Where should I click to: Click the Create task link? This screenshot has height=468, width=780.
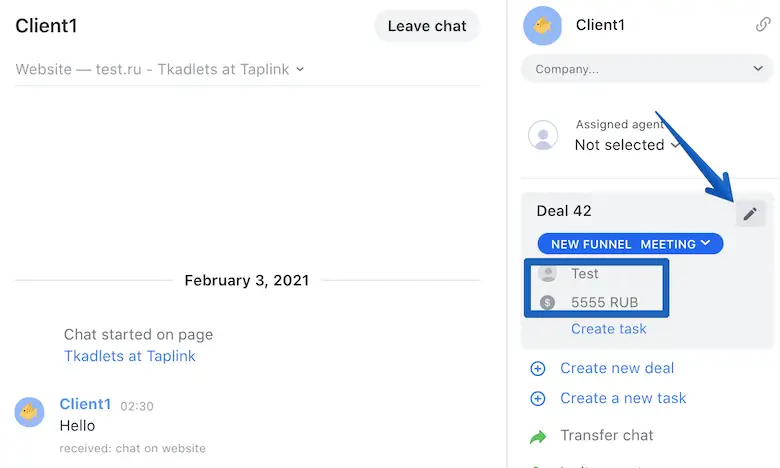[x=609, y=329]
